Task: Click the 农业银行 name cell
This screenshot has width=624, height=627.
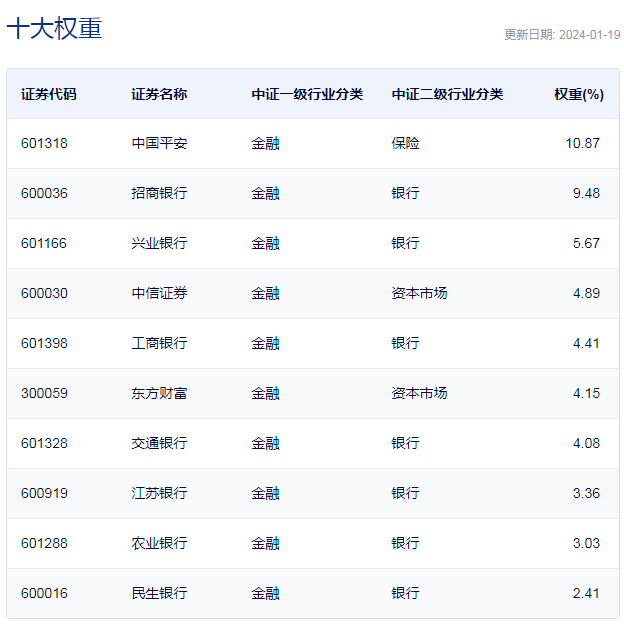Action: 159,543
